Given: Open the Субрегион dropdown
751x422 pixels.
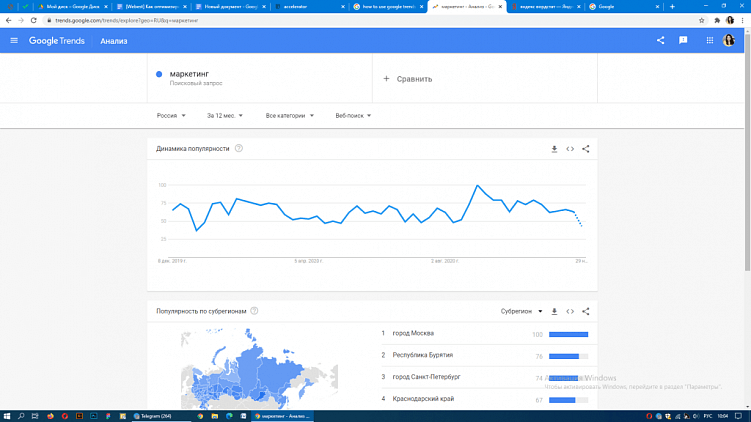Looking at the screenshot, I should [521, 311].
